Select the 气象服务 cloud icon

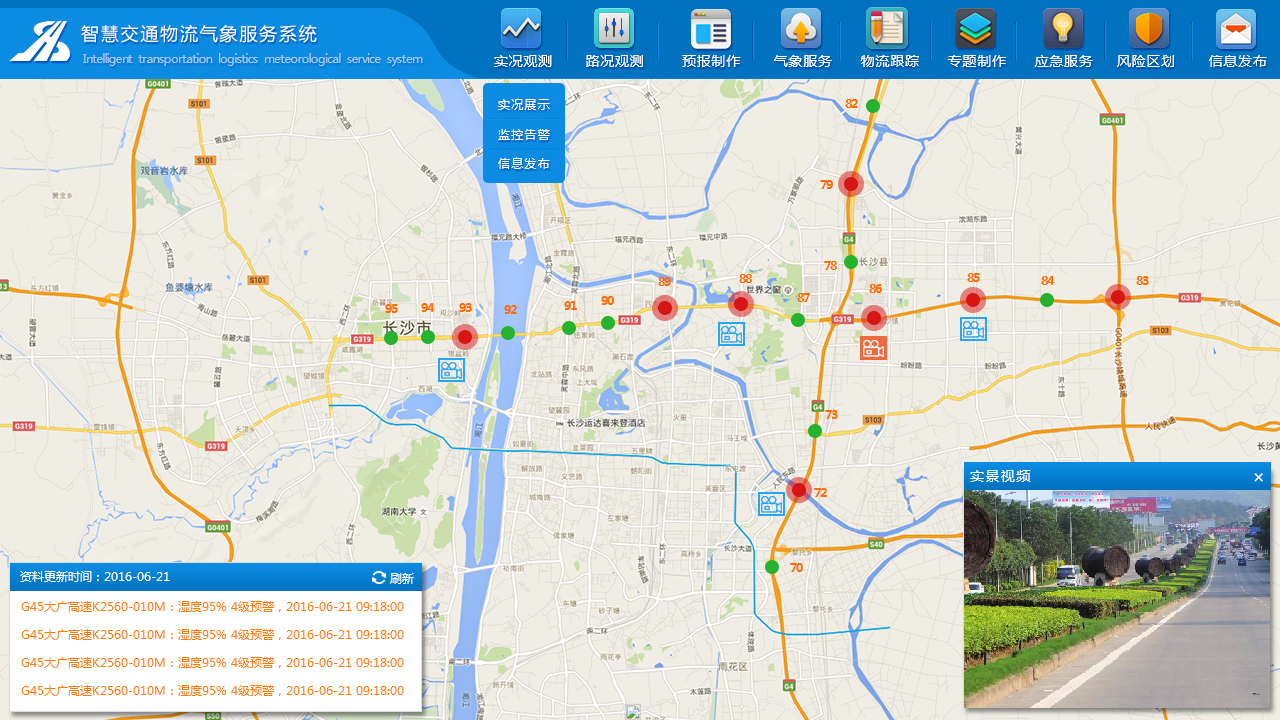pos(801,30)
